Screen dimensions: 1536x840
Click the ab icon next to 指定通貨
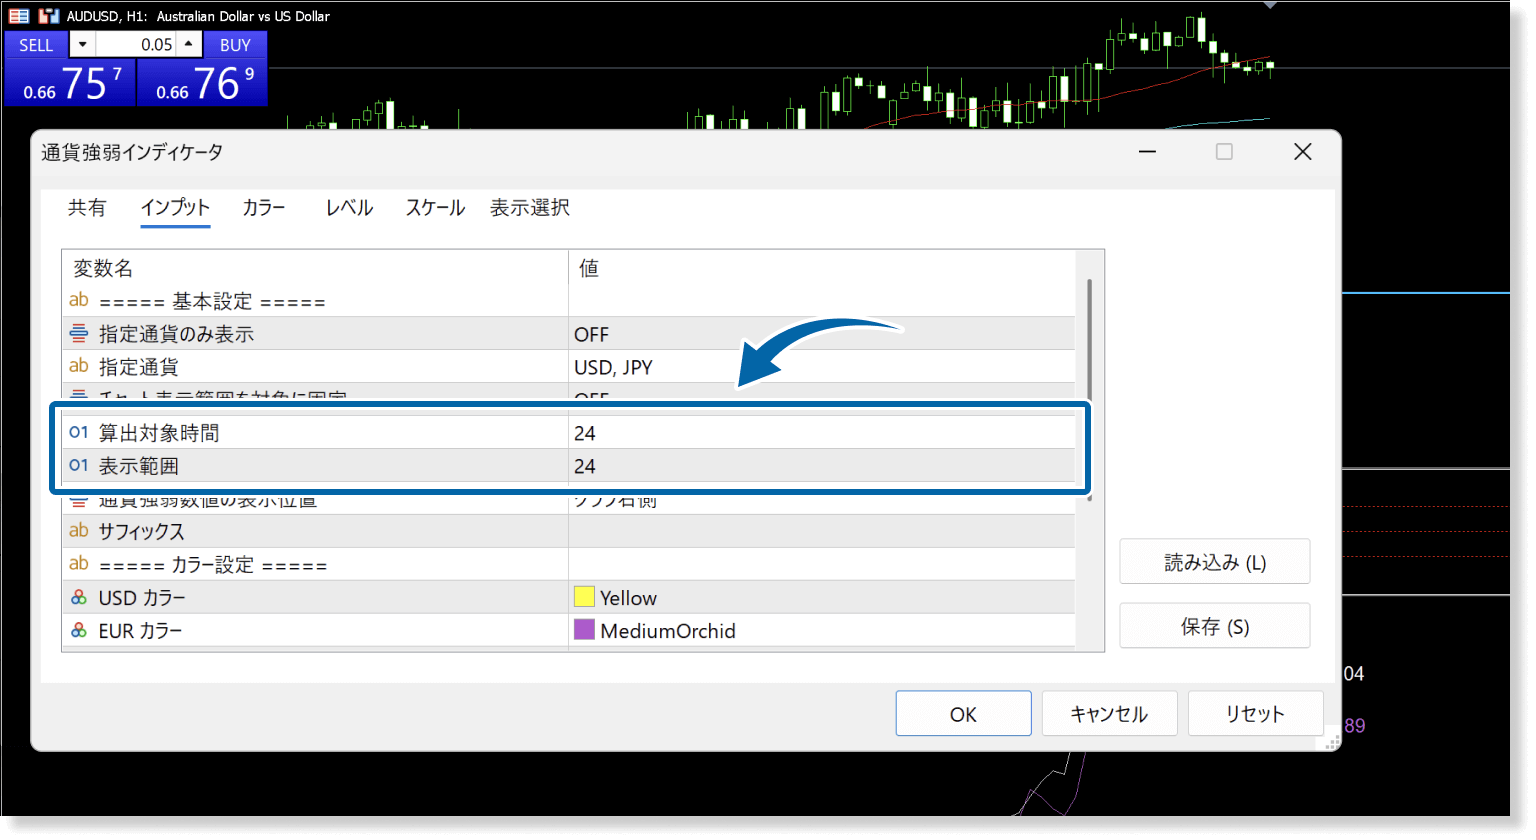(79, 366)
